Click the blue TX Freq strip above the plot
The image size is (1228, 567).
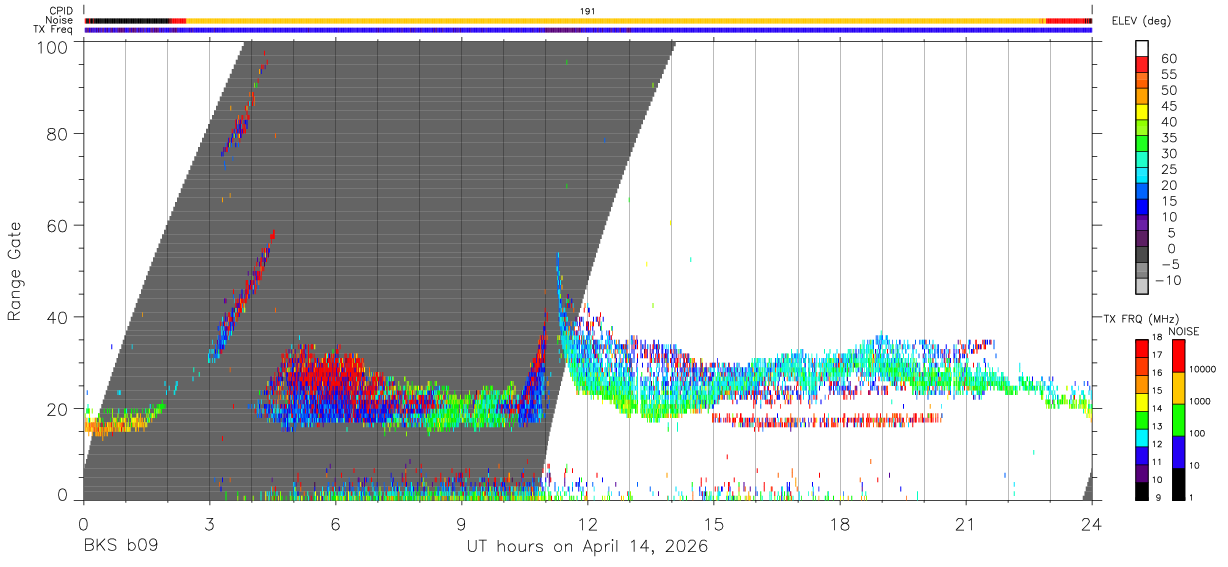pyautogui.click(x=588, y=30)
